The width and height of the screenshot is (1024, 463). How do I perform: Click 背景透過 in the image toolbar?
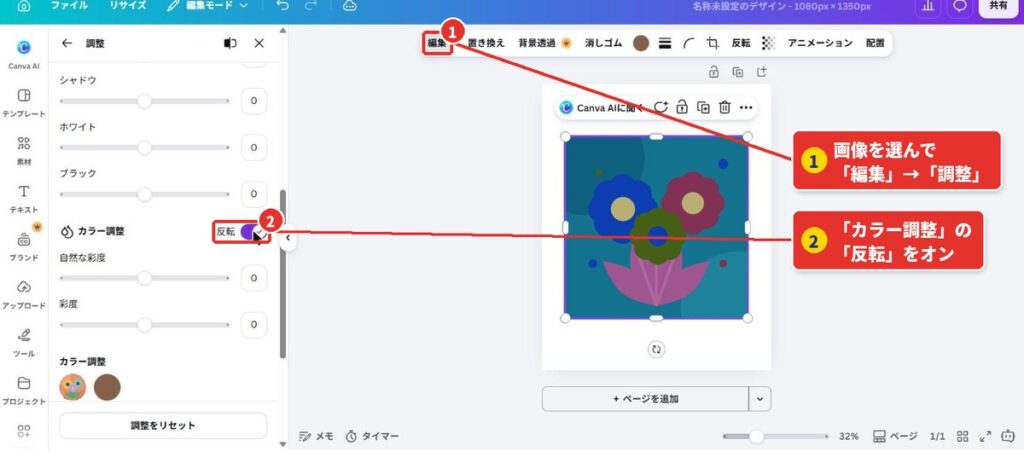coord(545,43)
